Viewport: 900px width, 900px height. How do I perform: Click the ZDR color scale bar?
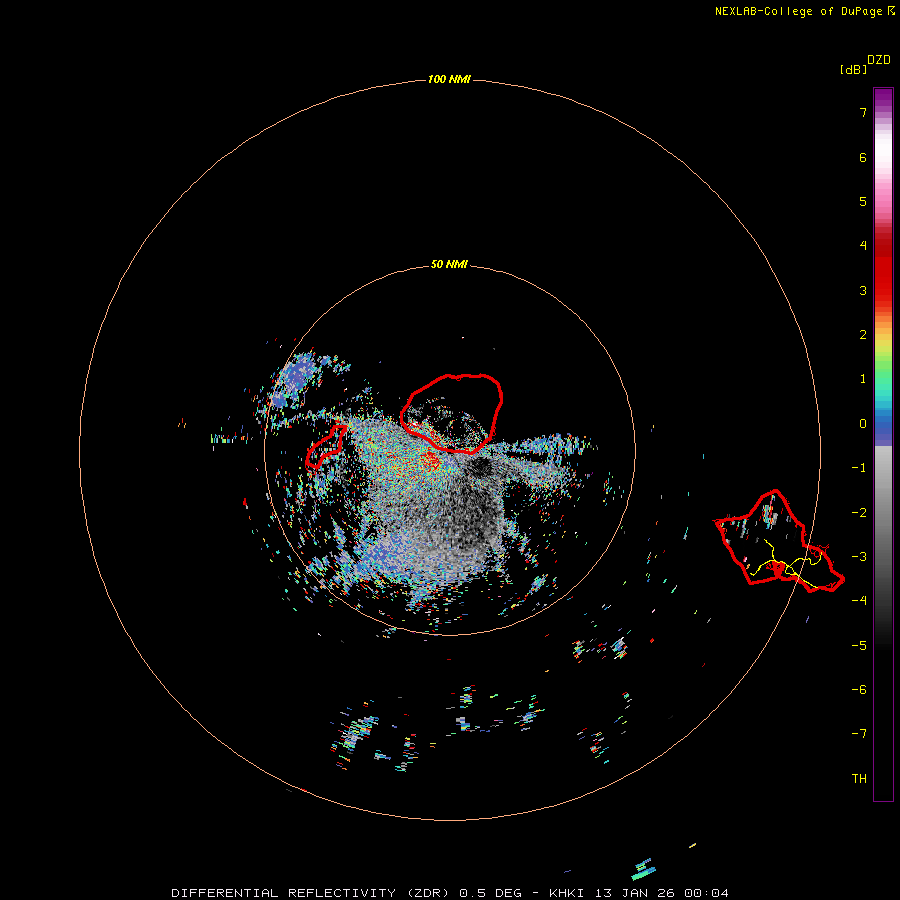click(883, 445)
